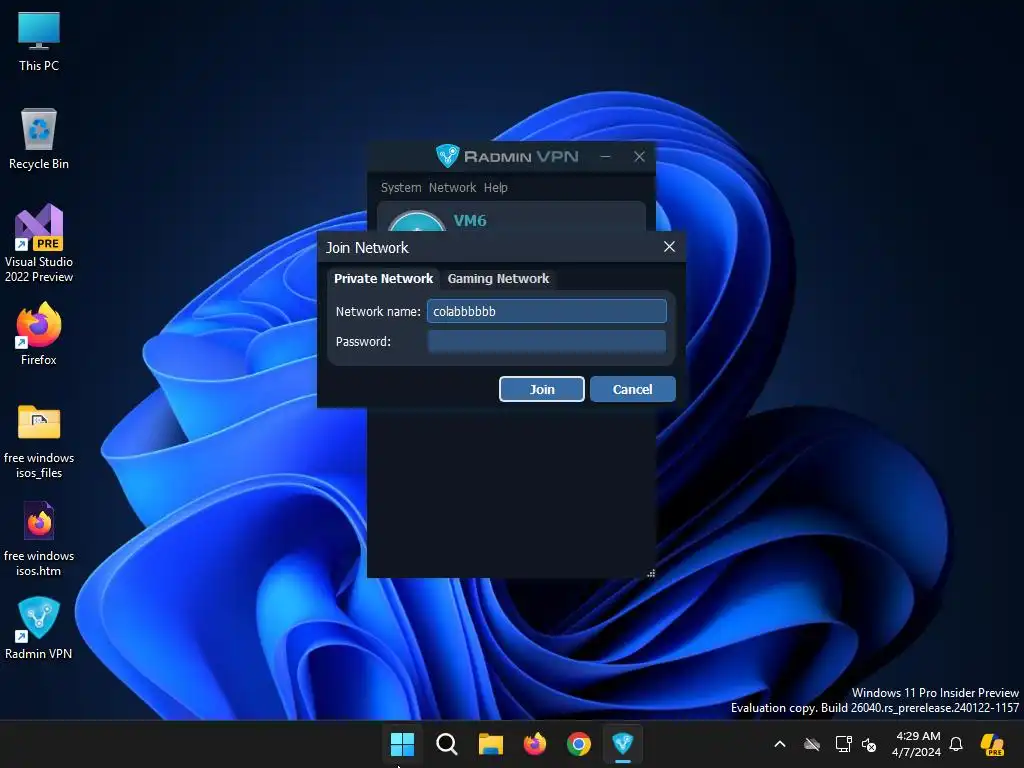Launch Firefox from the taskbar
This screenshot has width=1024, height=768.
535,744
